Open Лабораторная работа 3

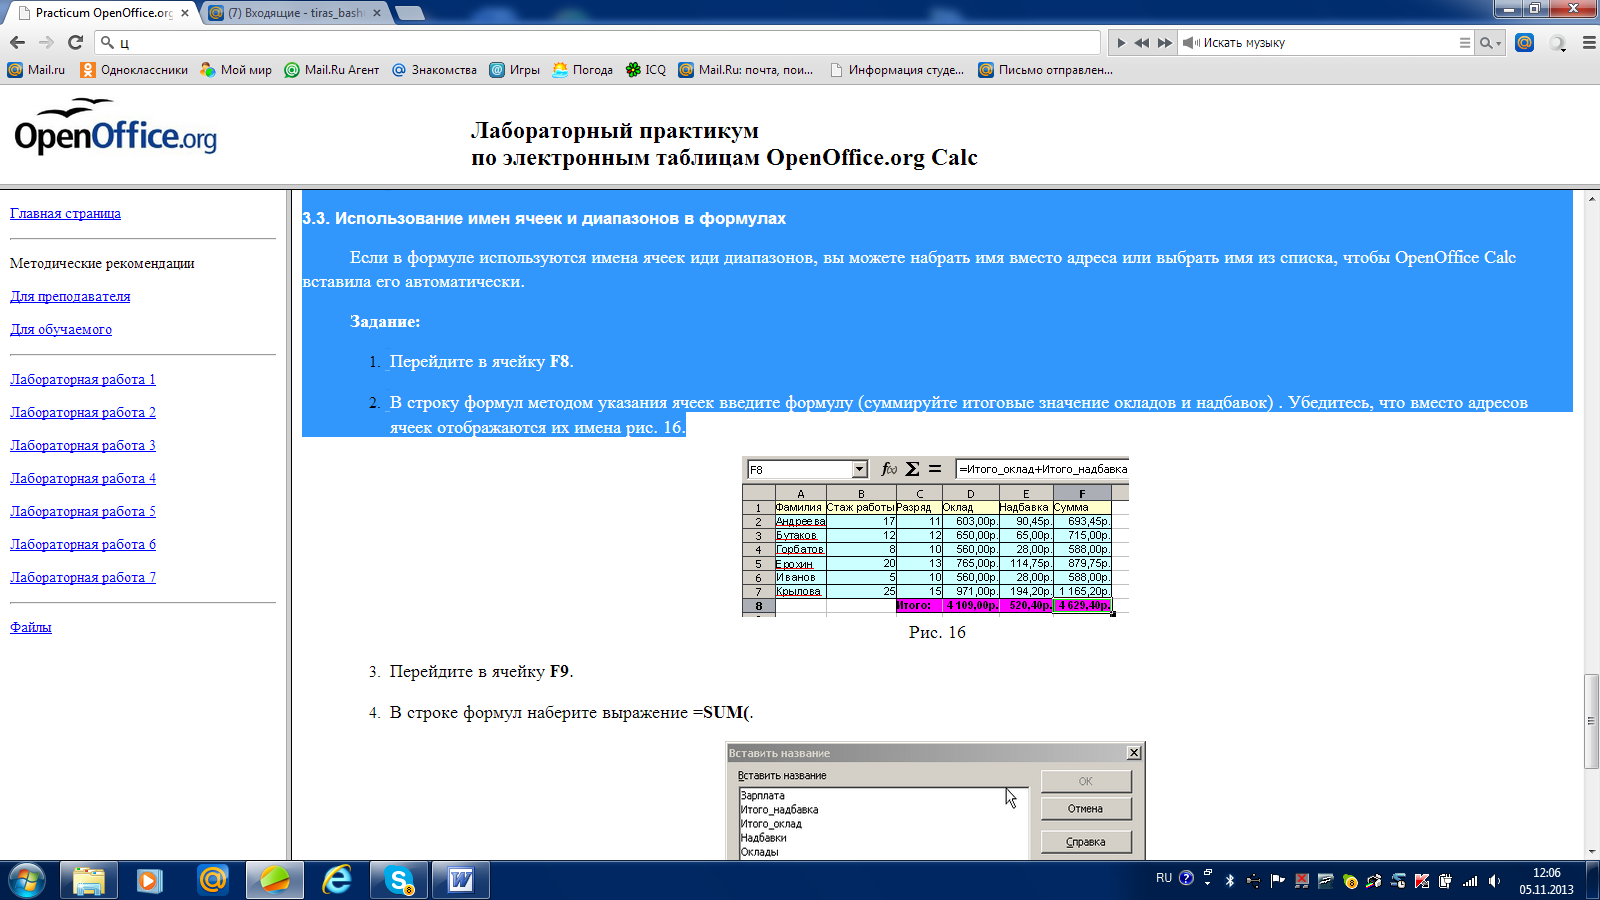coord(83,445)
